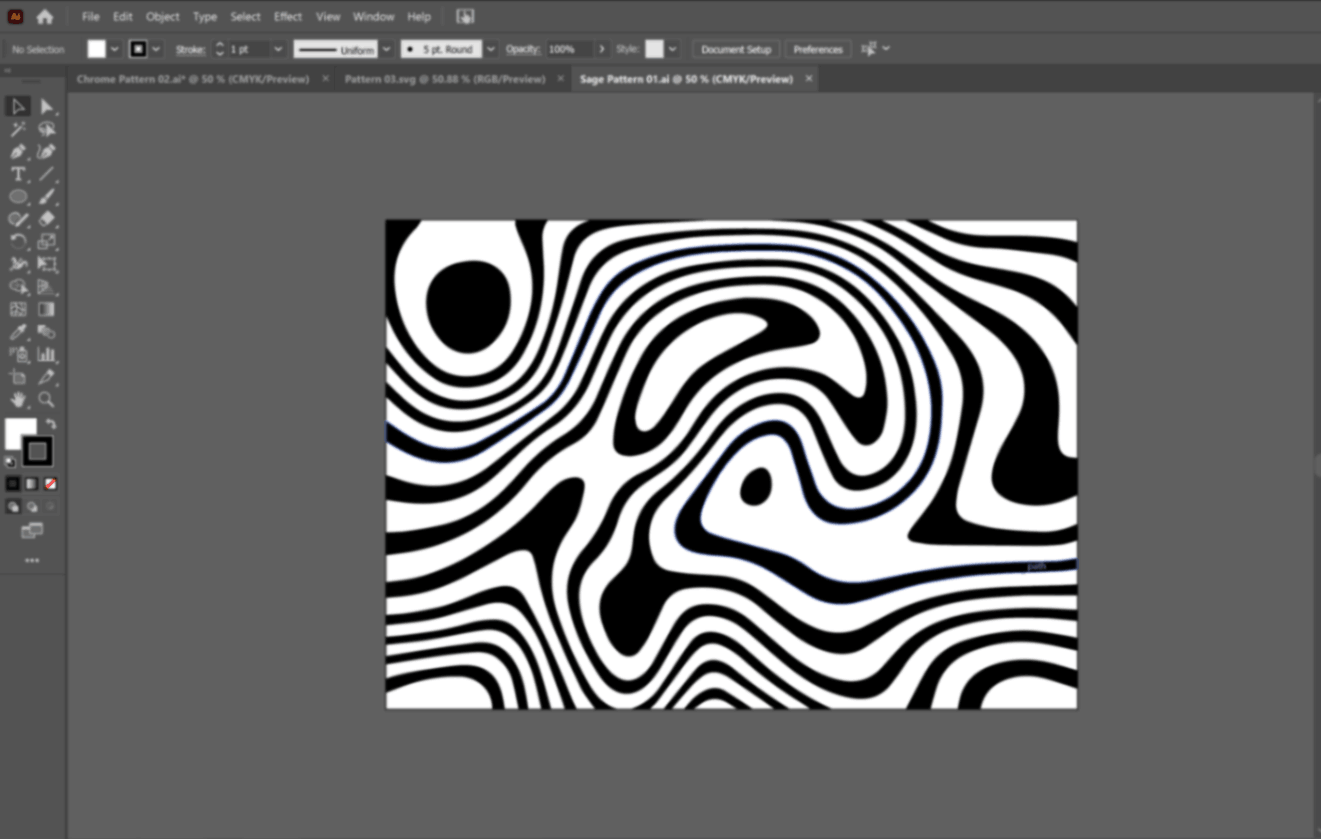
Task: Open the Fill color dropdown arrow
Action: pos(114,49)
